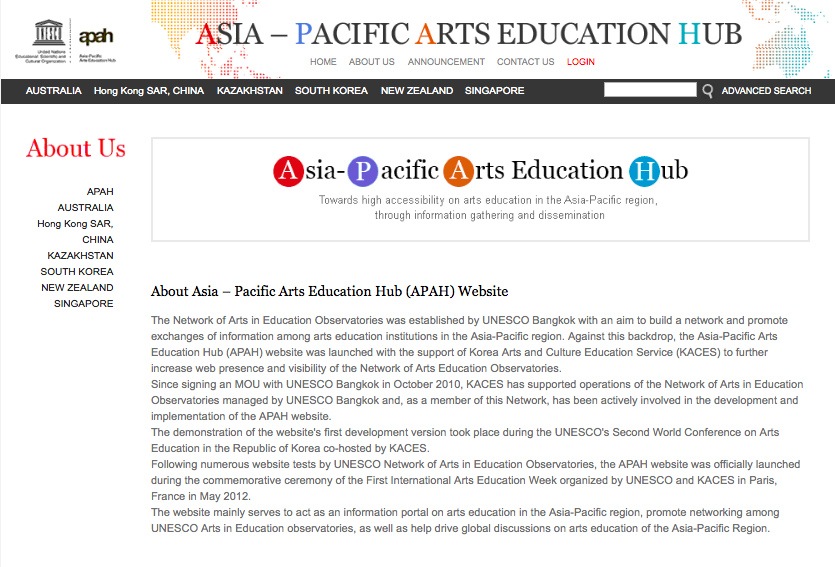The image size is (835, 567).
Task: Click SINGAPORE in the About Us sidebar
Action: coord(84,303)
